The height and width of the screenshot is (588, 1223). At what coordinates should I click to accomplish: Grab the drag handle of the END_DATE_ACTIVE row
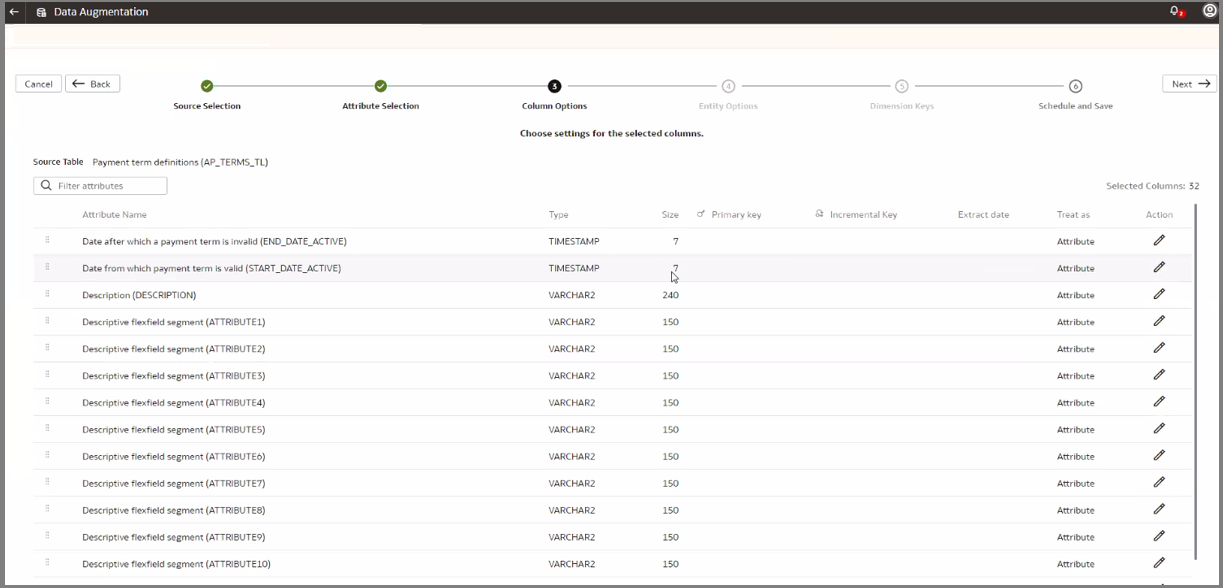click(x=47, y=240)
